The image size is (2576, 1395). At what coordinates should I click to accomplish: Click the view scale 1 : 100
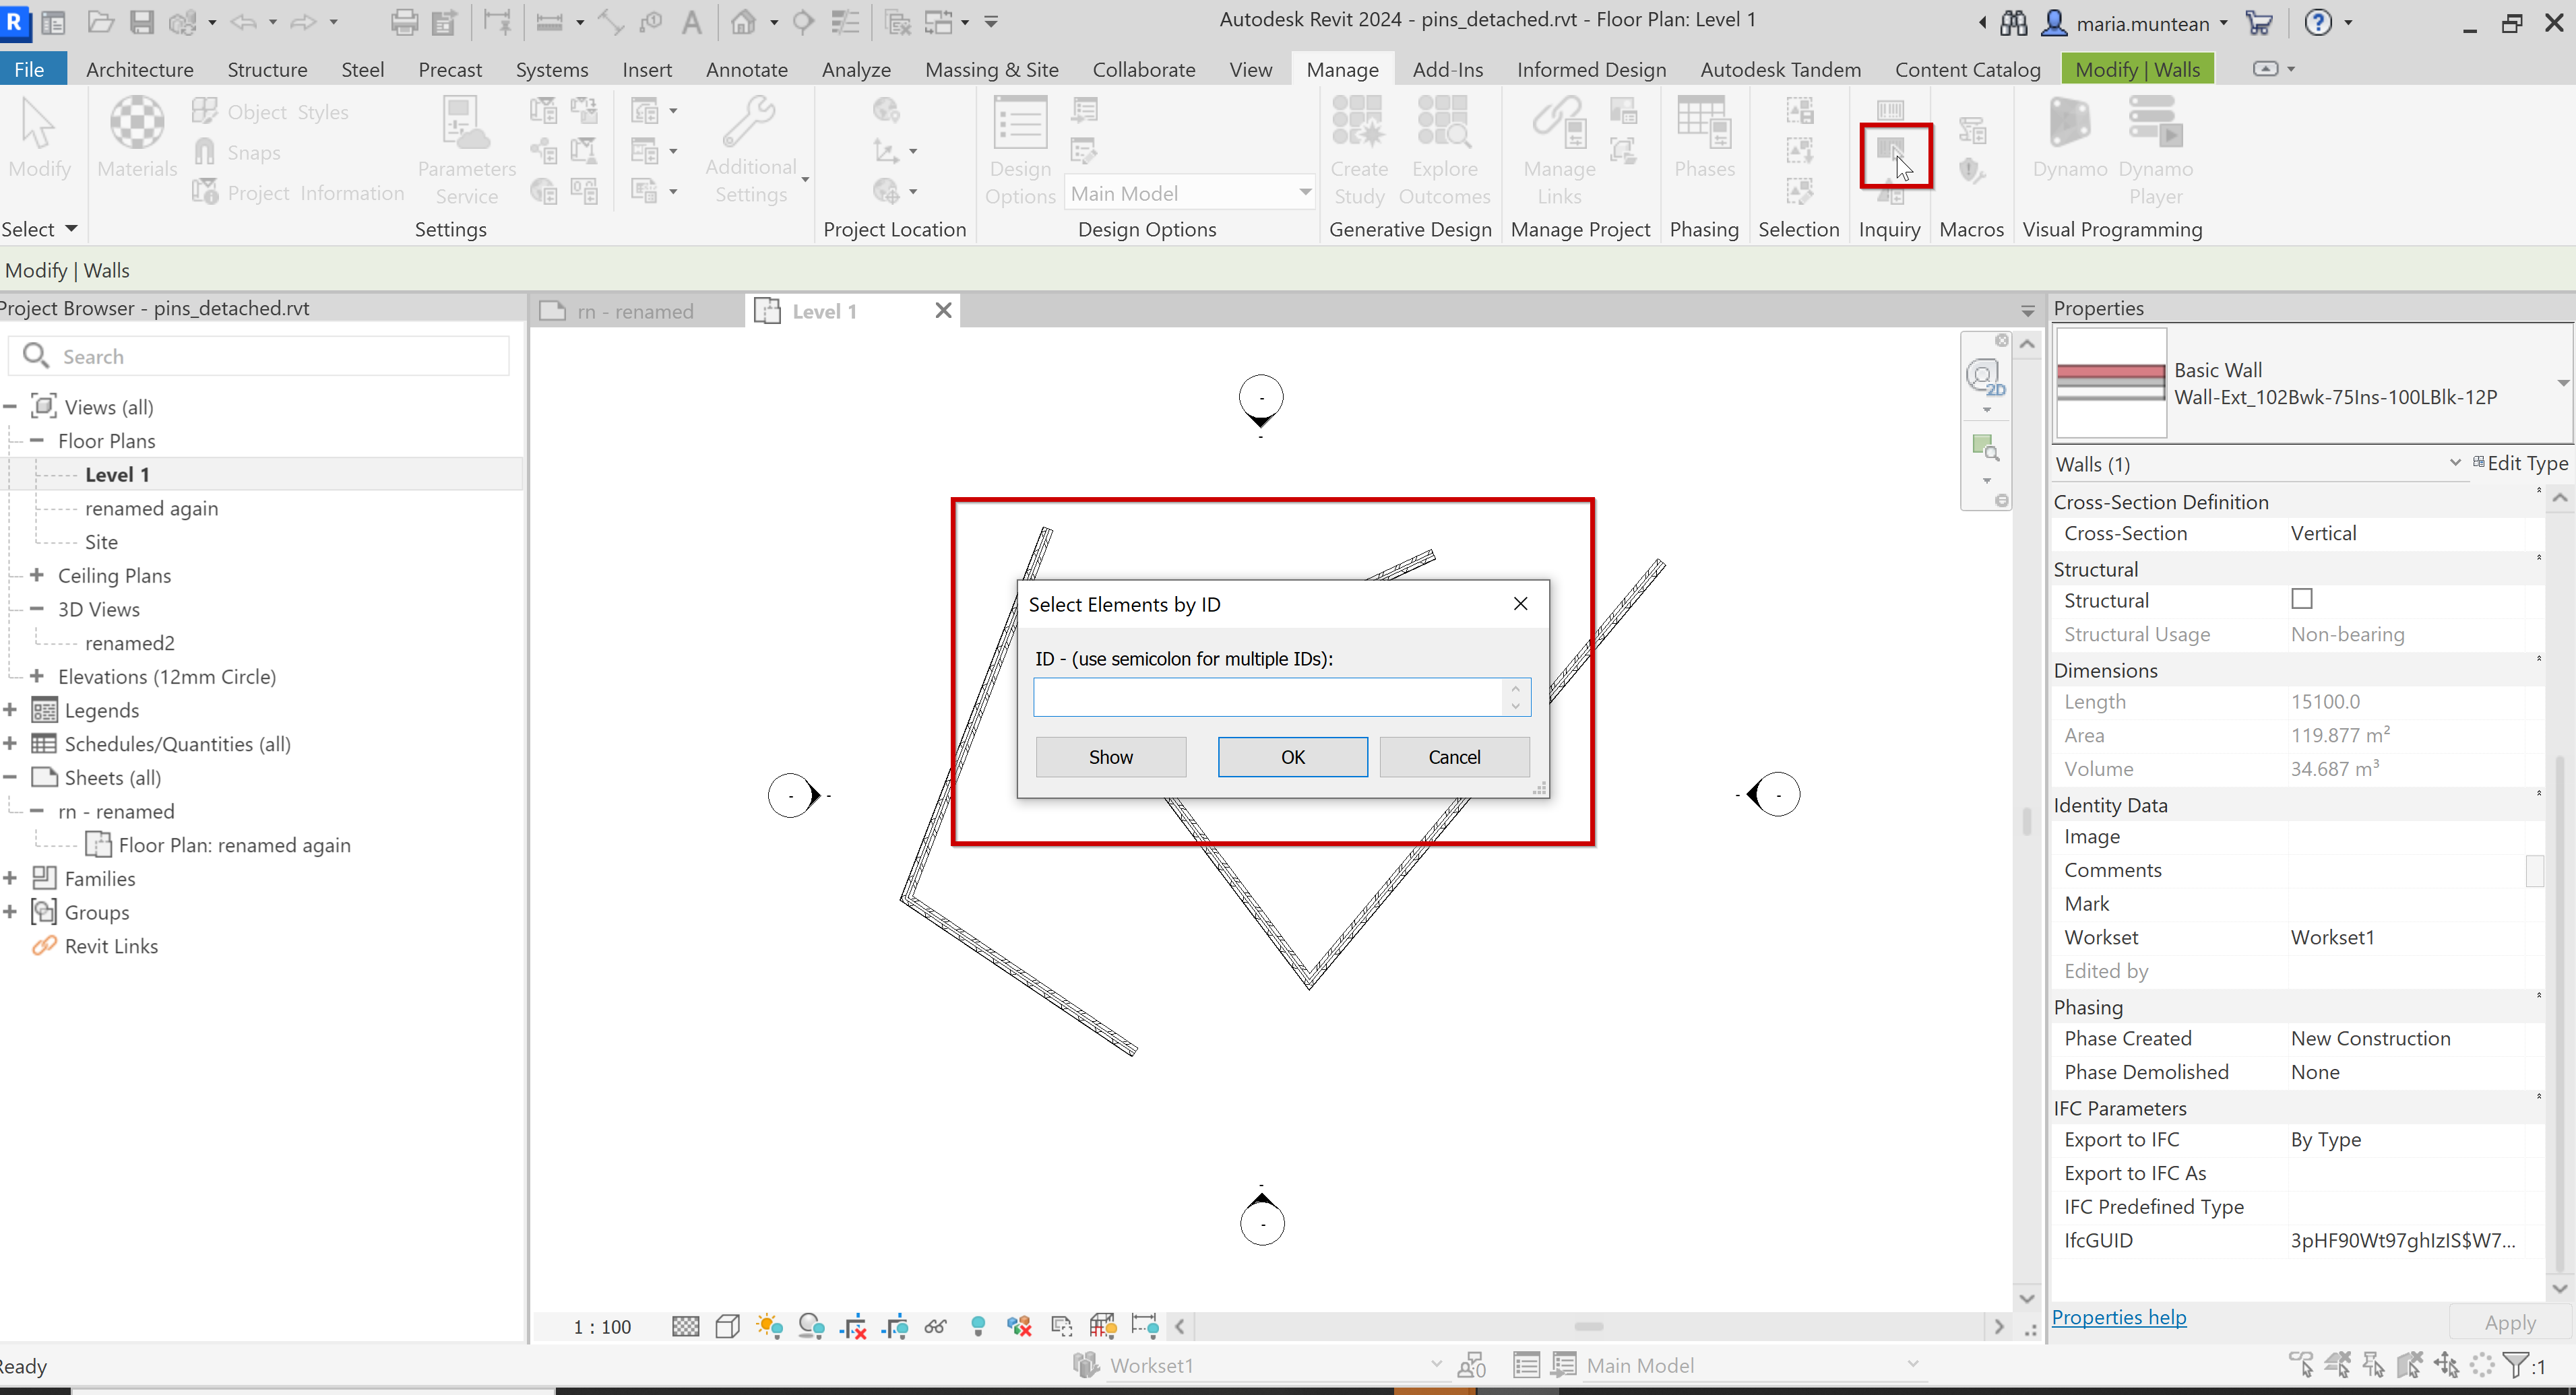click(602, 1327)
